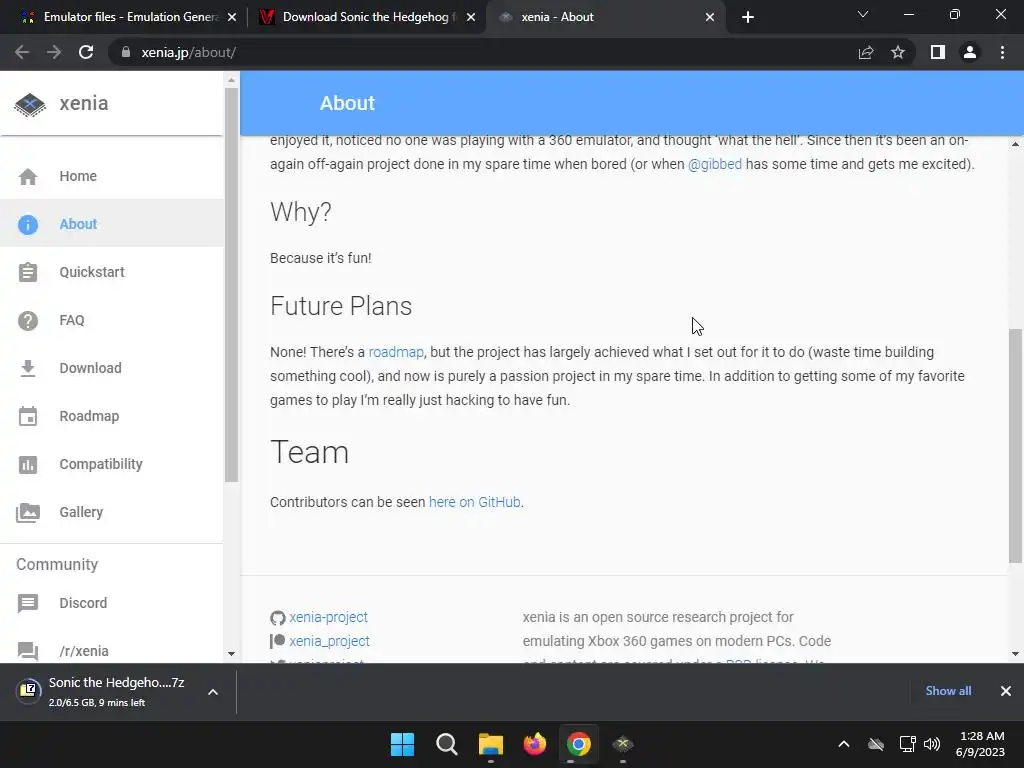This screenshot has height=768, width=1024.
Task: Select the About info icon
Action: tap(28, 225)
